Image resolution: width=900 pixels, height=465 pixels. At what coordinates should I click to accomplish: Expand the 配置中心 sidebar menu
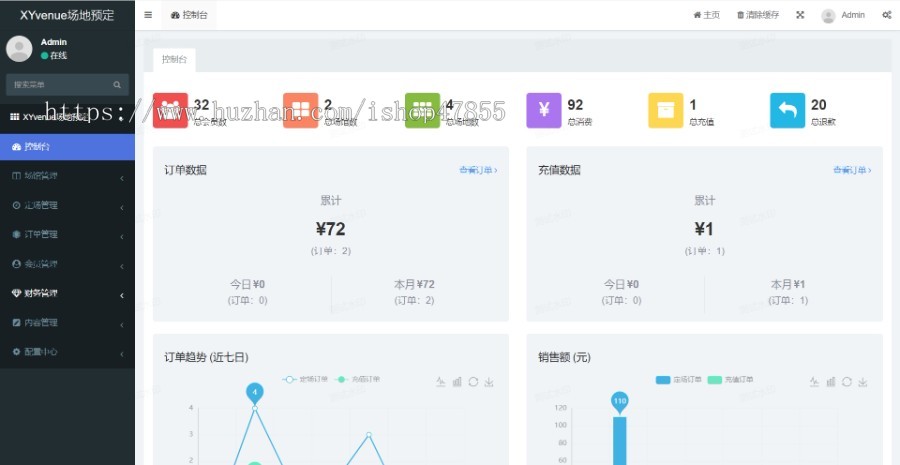pyautogui.click(x=67, y=352)
